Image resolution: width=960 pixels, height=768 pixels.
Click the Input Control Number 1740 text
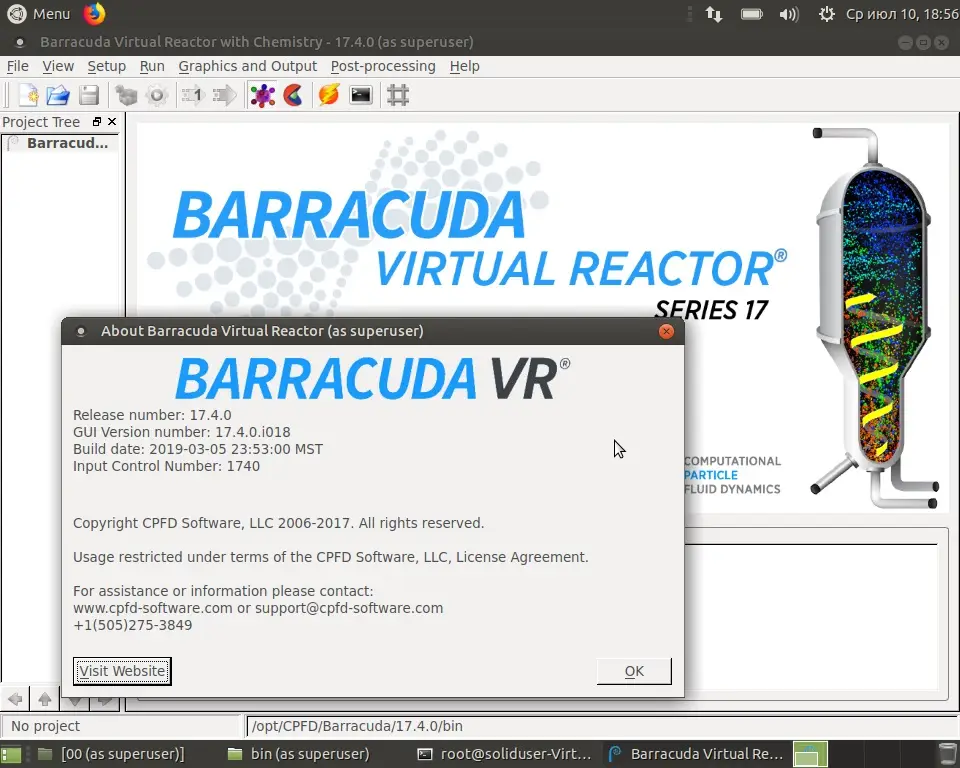pos(167,466)
